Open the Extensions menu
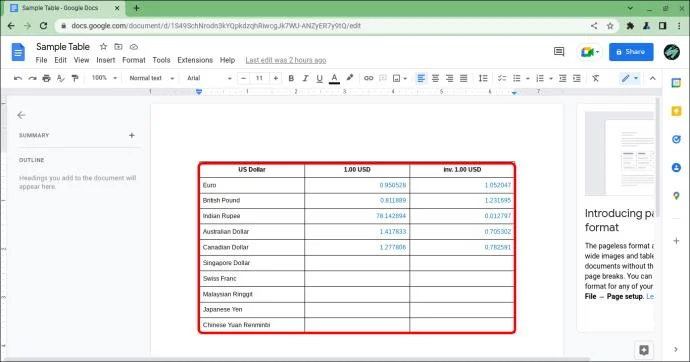Viewport: 690px width, 362px height. [x=195, y=60]
